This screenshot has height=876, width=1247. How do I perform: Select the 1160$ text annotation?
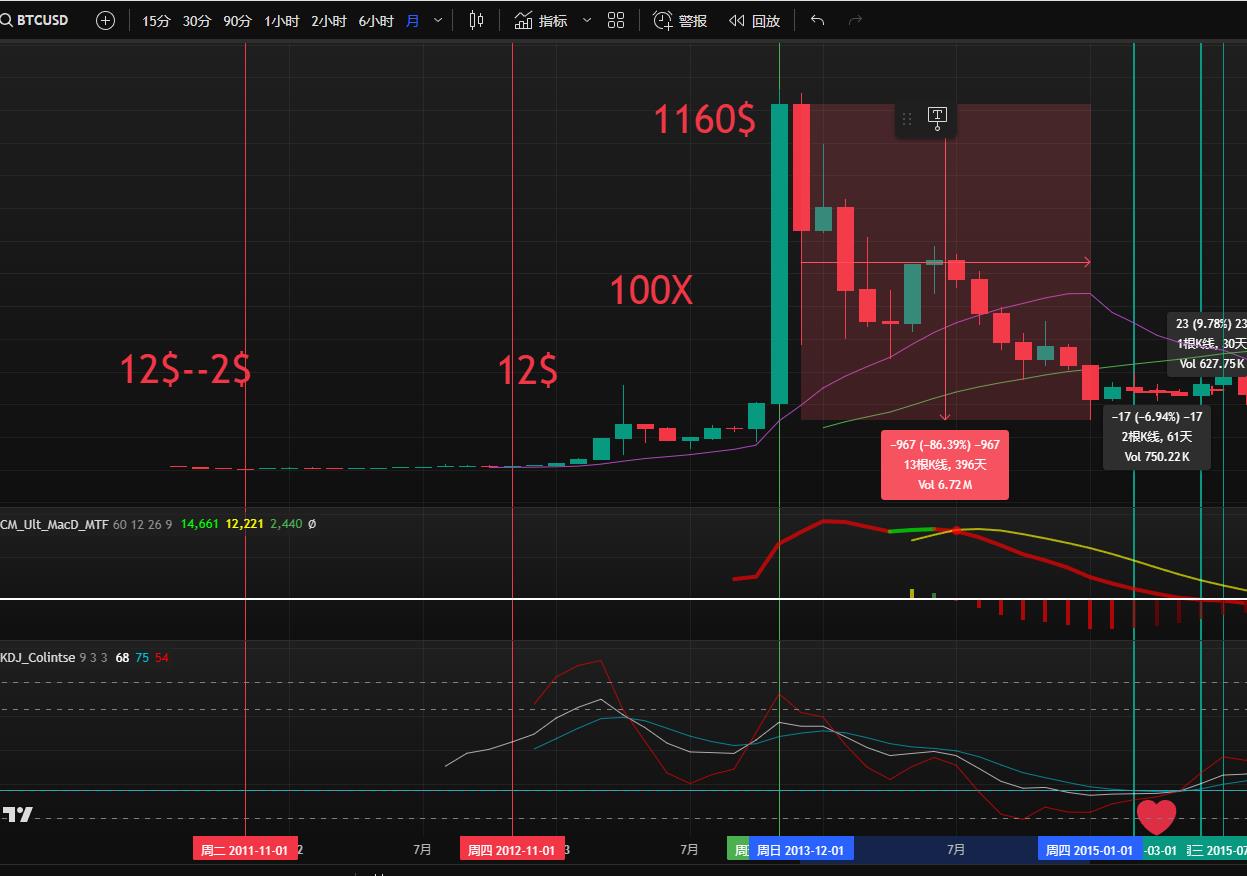[705, 120]
